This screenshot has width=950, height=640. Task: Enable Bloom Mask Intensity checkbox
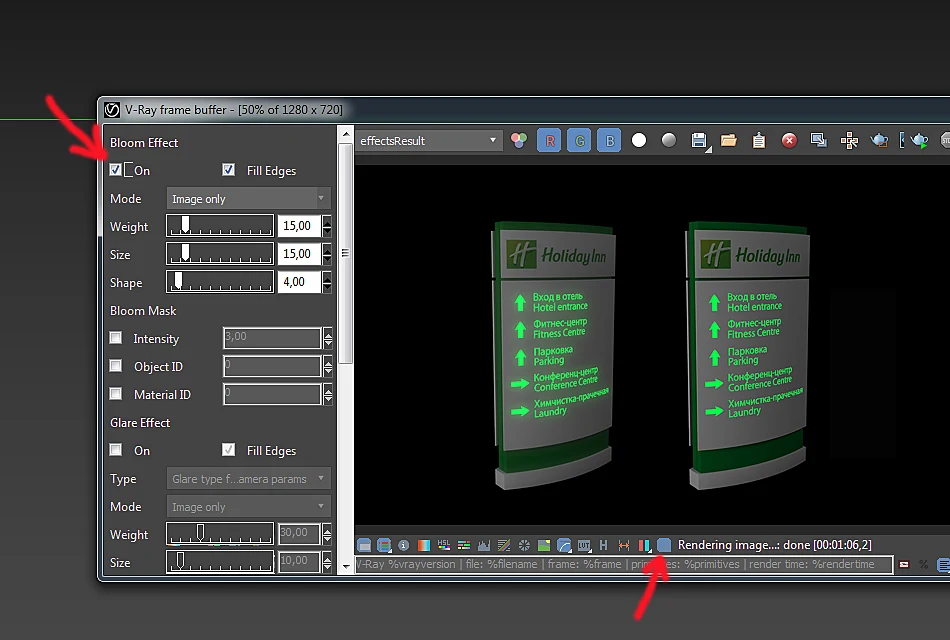pyautogui.click(x=116, y=338)
